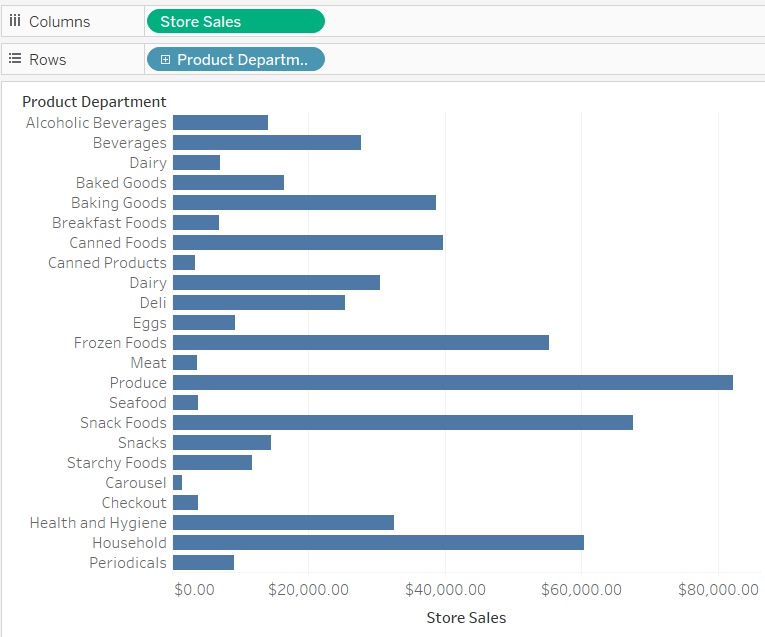This screenshot has height=637, width=765.
Task: Select the Produce bar
Action: point(453,382)
